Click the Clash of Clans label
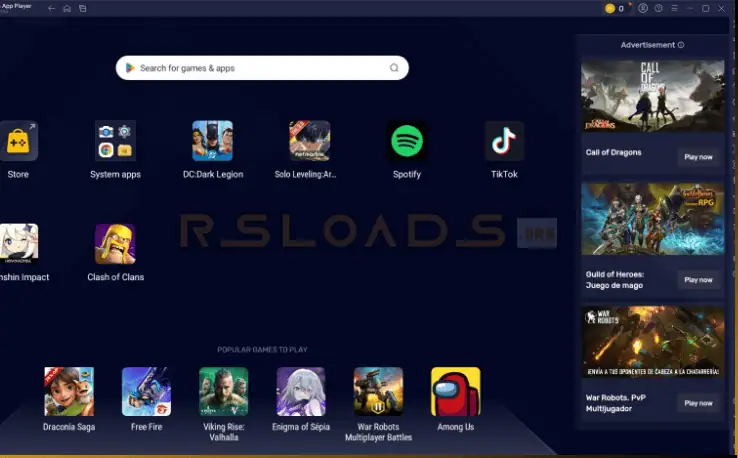 116,277
